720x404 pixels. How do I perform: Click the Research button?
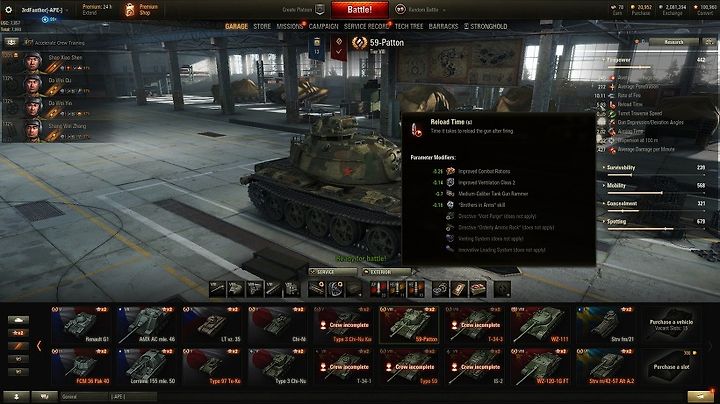coord(674,42)
